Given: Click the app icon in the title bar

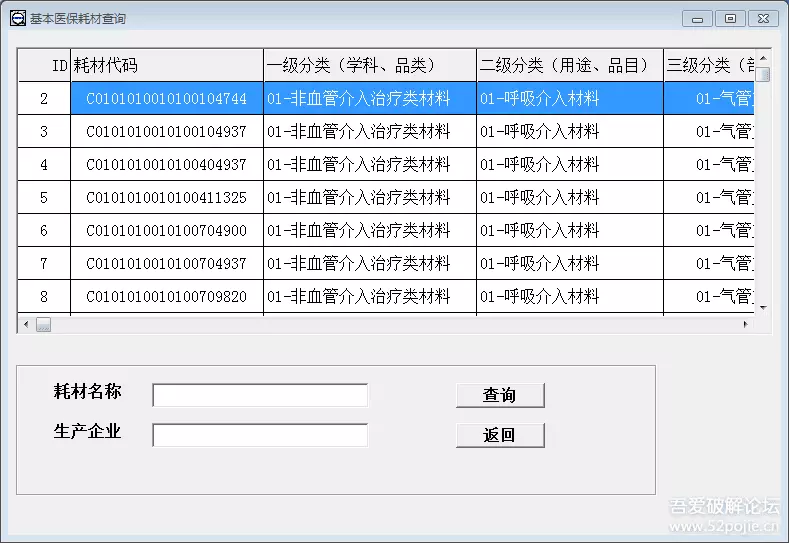Looking at the screenshot, I should (17, 18).
